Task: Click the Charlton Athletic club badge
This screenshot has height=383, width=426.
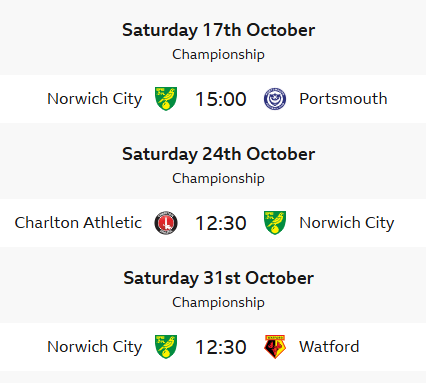Action: 166,223
